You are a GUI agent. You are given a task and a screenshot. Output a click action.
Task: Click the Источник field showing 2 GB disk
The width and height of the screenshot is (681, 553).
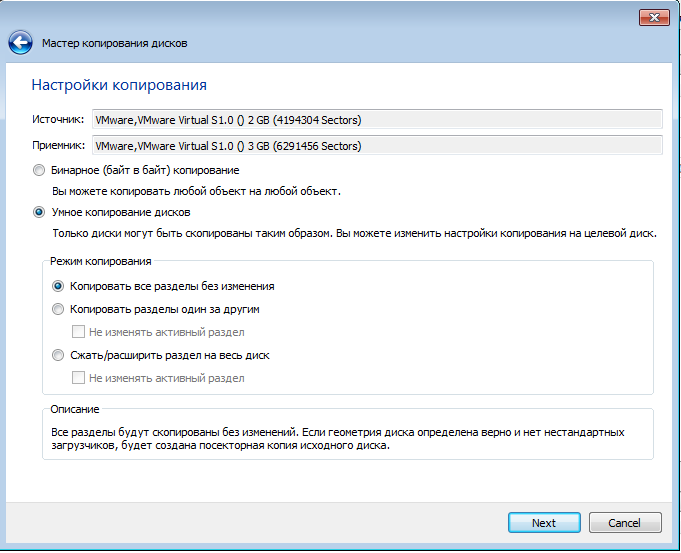pos(377,119)
